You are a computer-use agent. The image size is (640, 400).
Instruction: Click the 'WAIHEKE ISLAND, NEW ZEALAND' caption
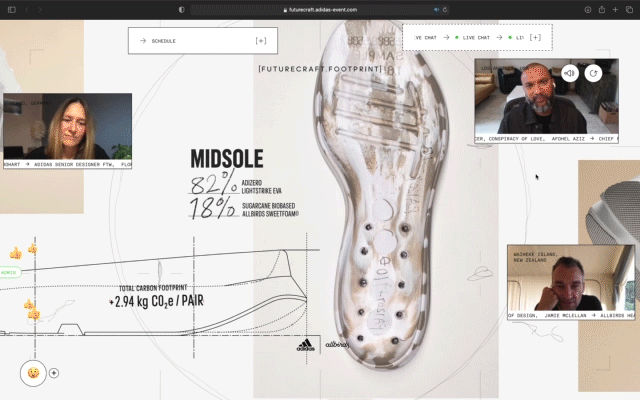[535, 257]
